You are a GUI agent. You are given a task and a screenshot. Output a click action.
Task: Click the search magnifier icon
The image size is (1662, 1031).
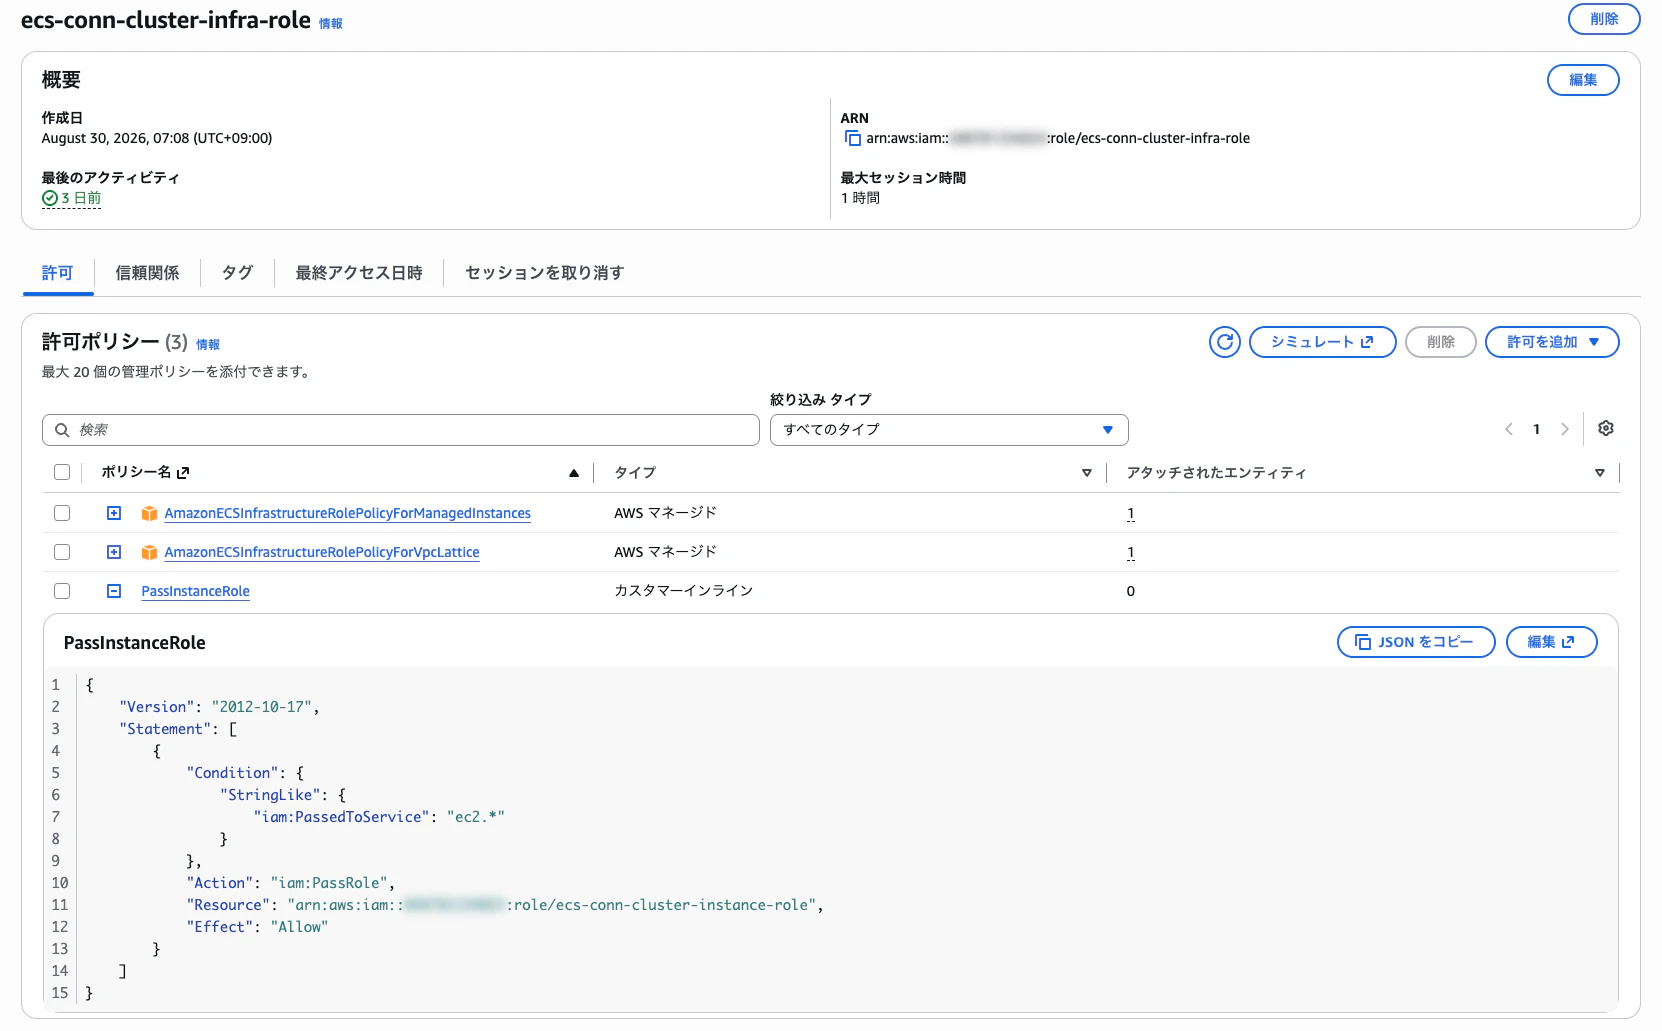coord(62,430)
